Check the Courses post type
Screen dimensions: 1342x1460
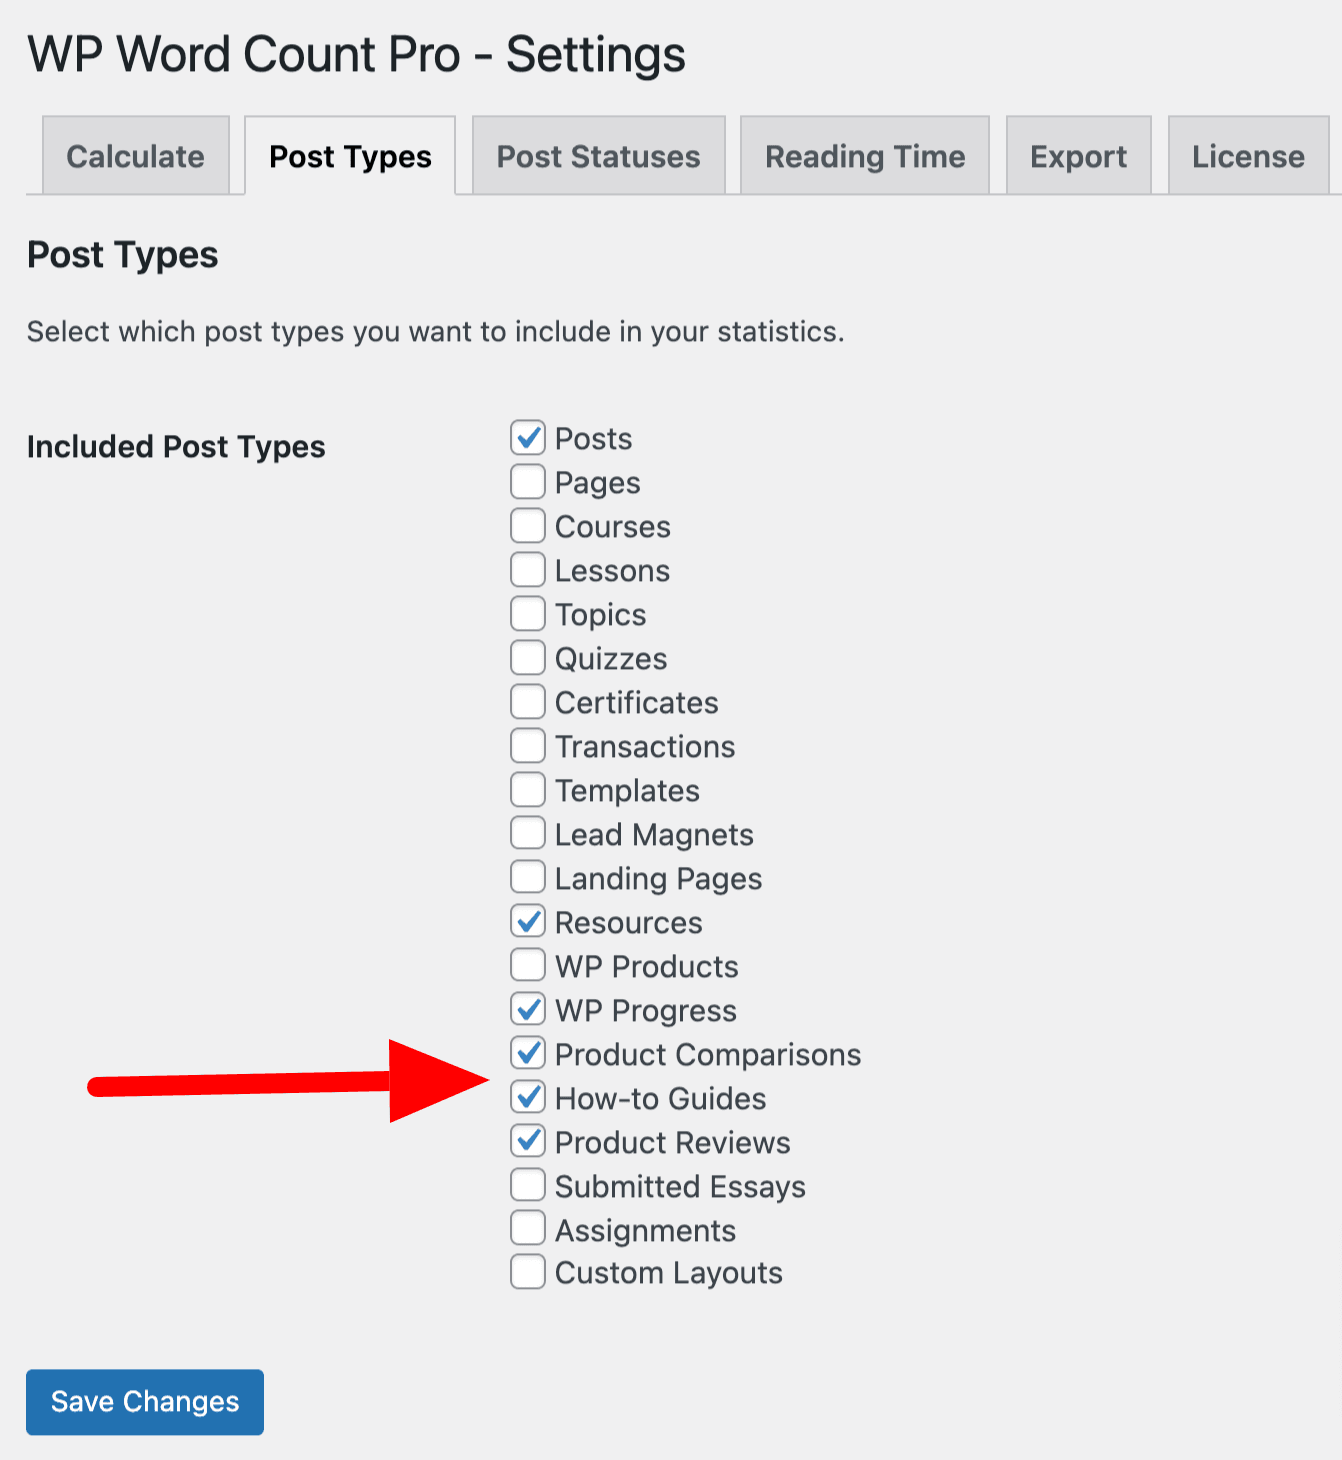point(528,526)
